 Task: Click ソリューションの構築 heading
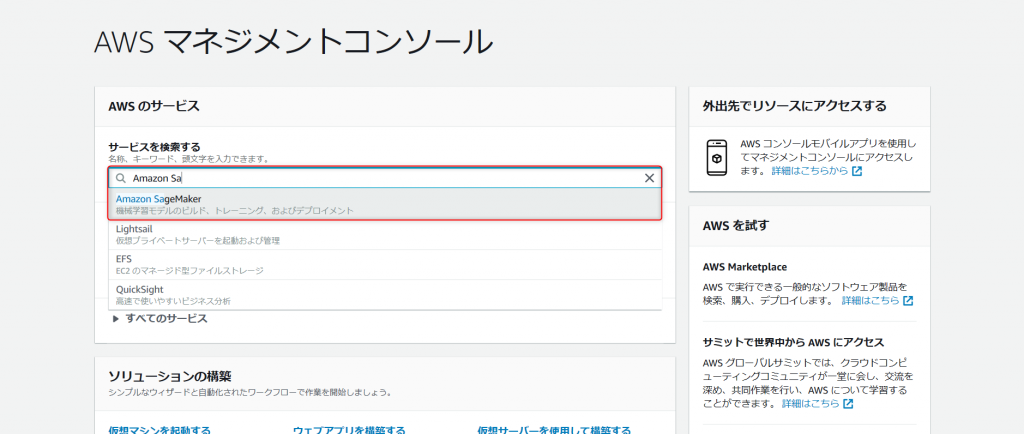click(170, 377)
